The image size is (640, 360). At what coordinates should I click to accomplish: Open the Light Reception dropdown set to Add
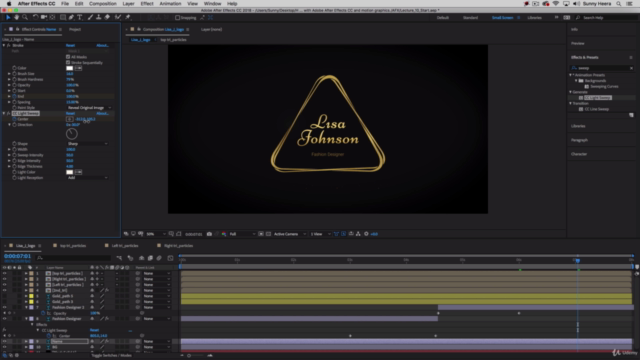point(87,178)
